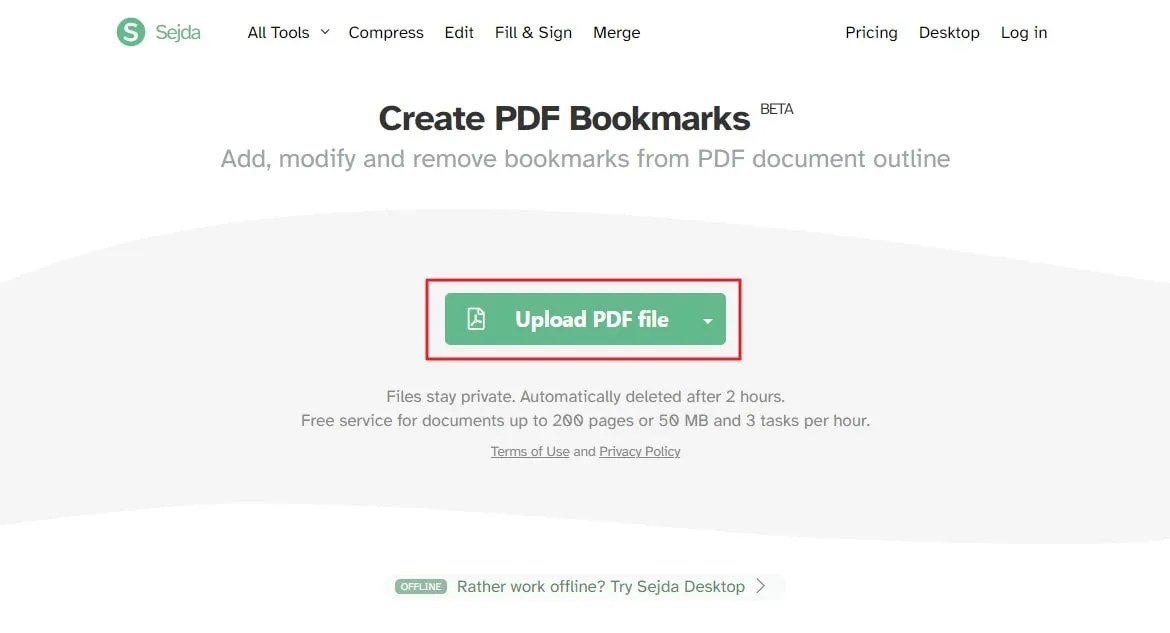Open the Privacy Policy link
Image resolution: width=1170 pixels, height=633 pixels.
(639, 451)
